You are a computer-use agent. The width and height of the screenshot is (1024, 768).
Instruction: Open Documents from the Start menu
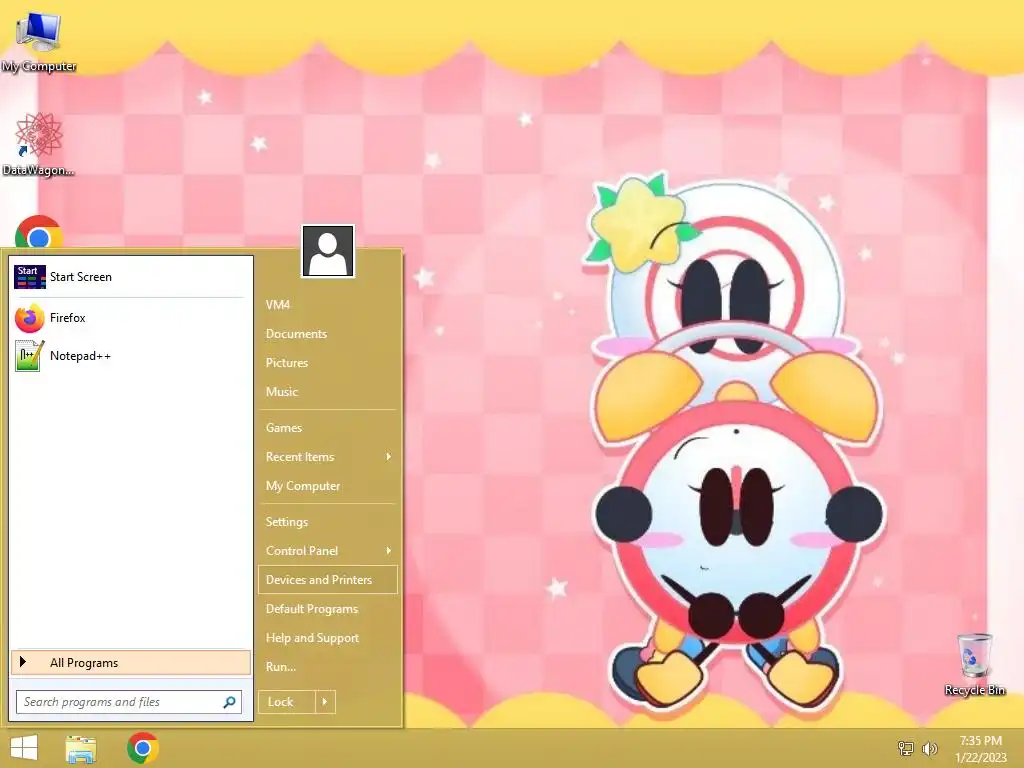pos(328,334)
